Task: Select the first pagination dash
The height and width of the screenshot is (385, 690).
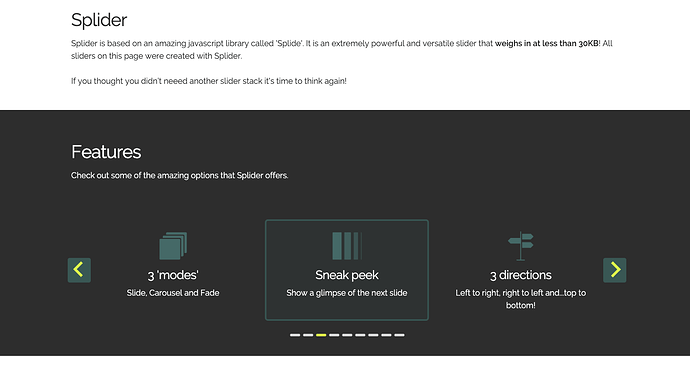Action: [x=295, y=335]
